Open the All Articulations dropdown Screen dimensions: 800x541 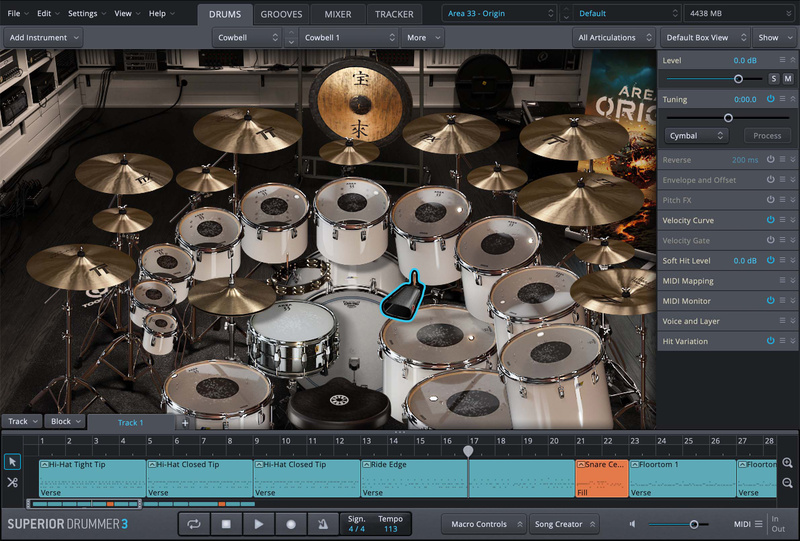614,38
